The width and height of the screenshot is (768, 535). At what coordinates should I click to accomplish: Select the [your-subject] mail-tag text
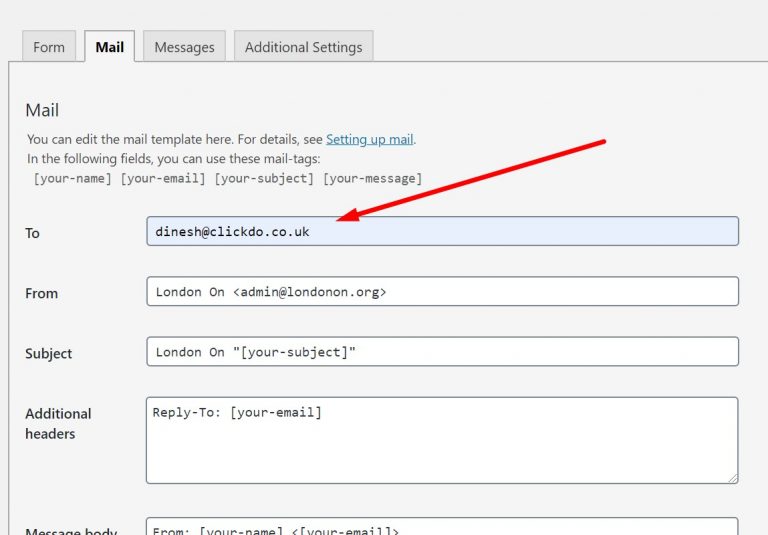(x=264, y=178)
